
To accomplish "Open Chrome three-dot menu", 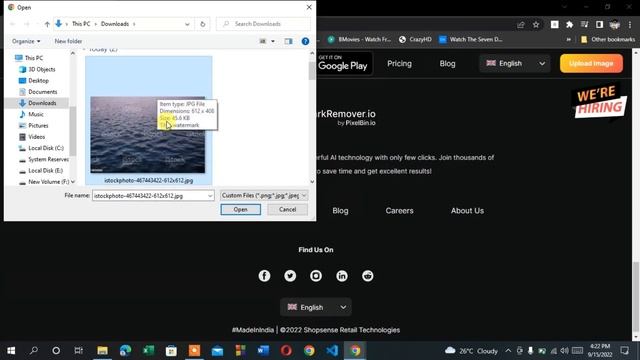I will point(630,25).
